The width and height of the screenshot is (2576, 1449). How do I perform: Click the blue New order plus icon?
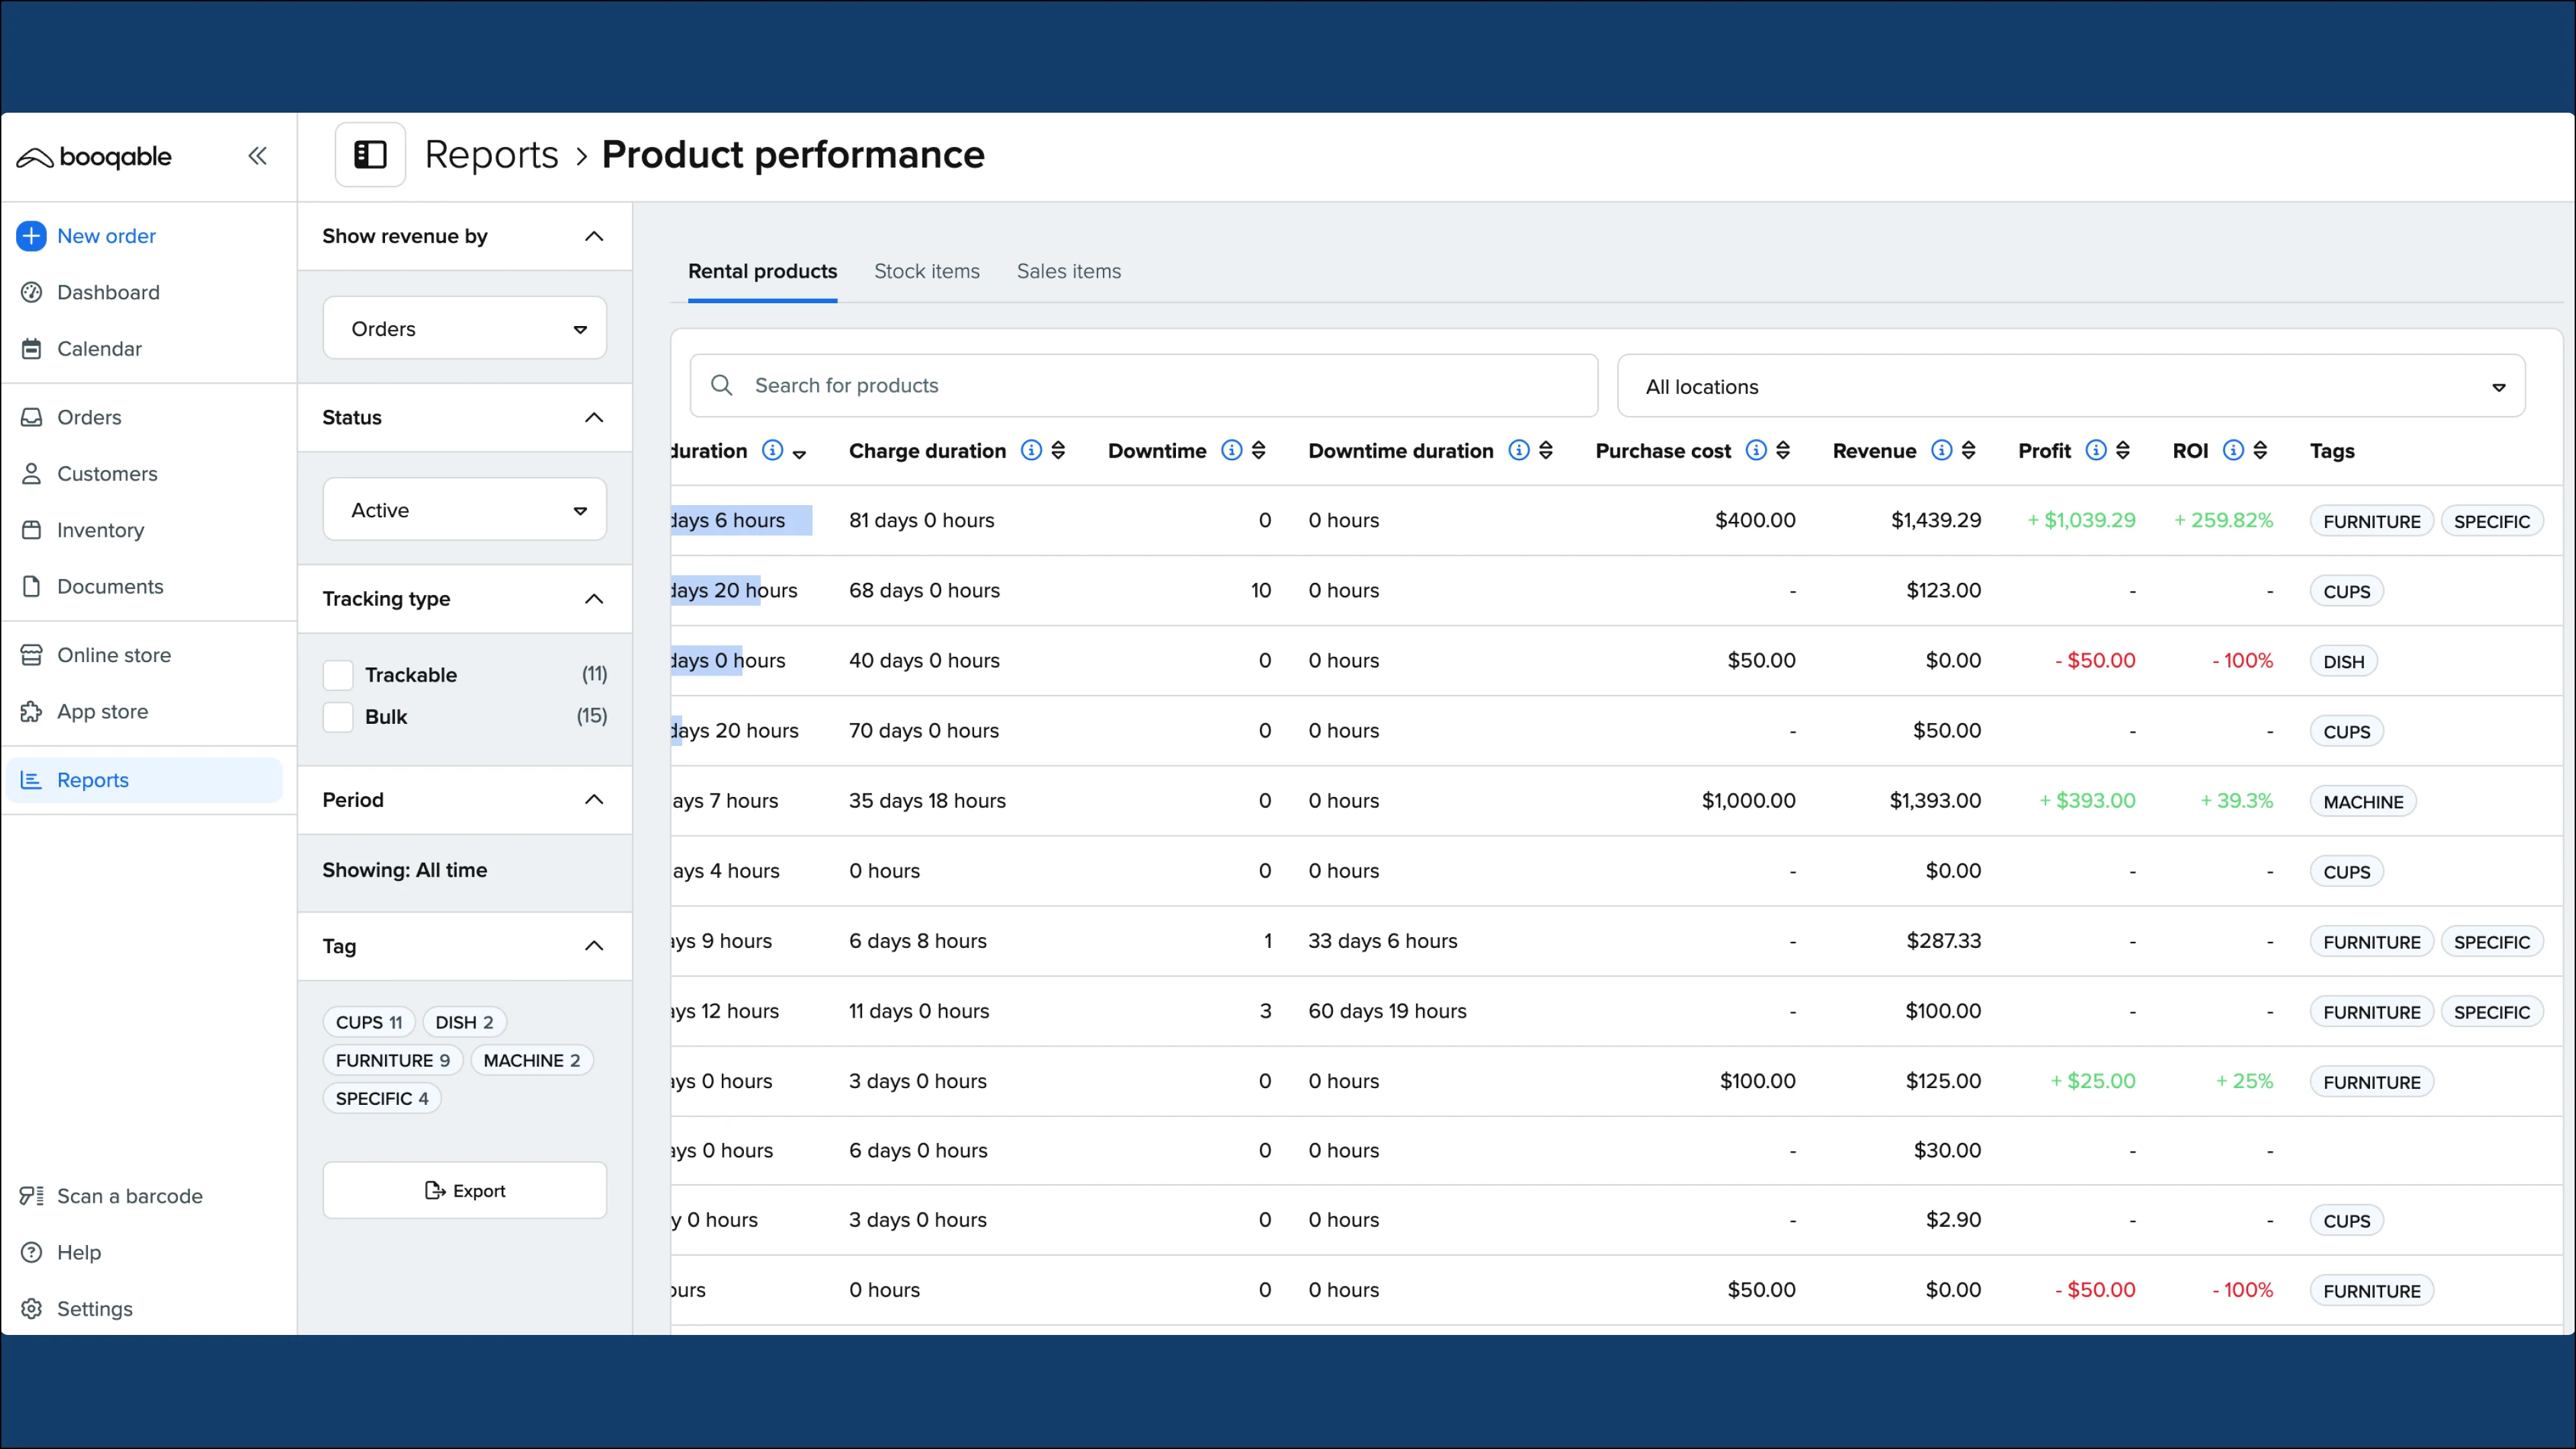point(31,236)
